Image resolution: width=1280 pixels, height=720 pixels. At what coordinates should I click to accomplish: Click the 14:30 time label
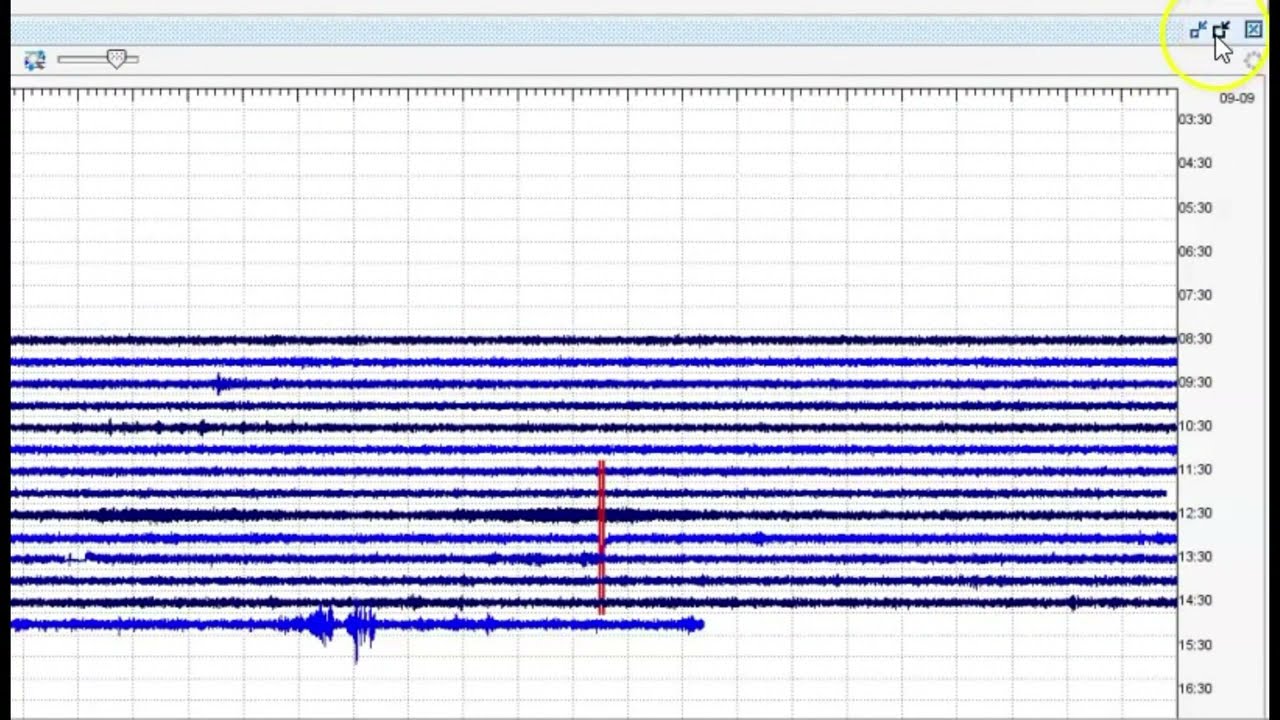click(x=1195, y=601)
